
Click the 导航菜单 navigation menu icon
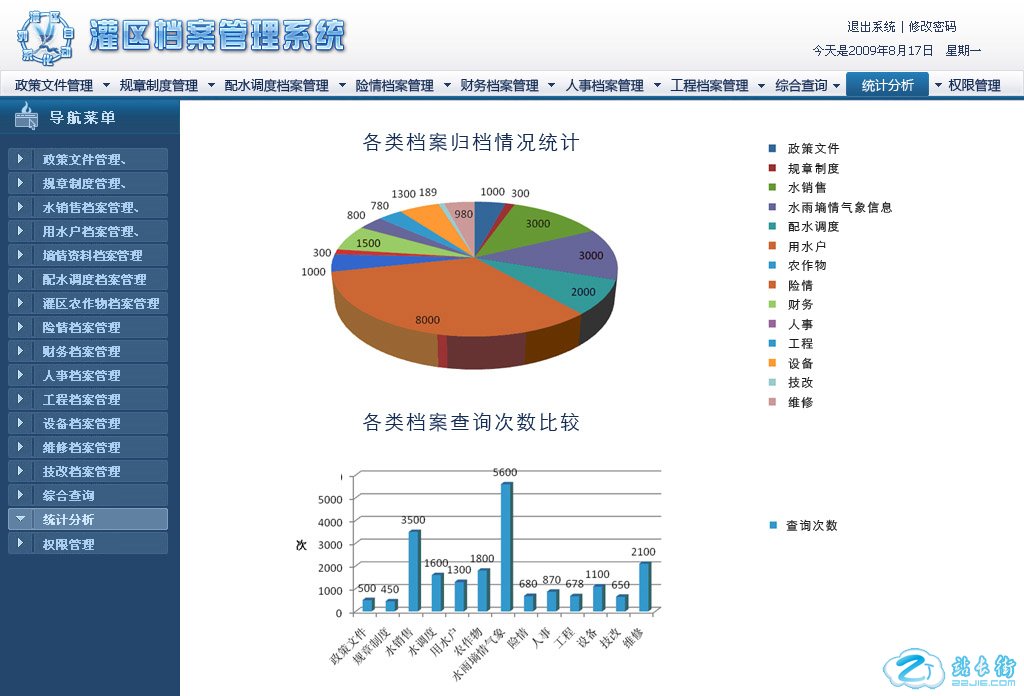pyautogui.click(x=27, y=118)
